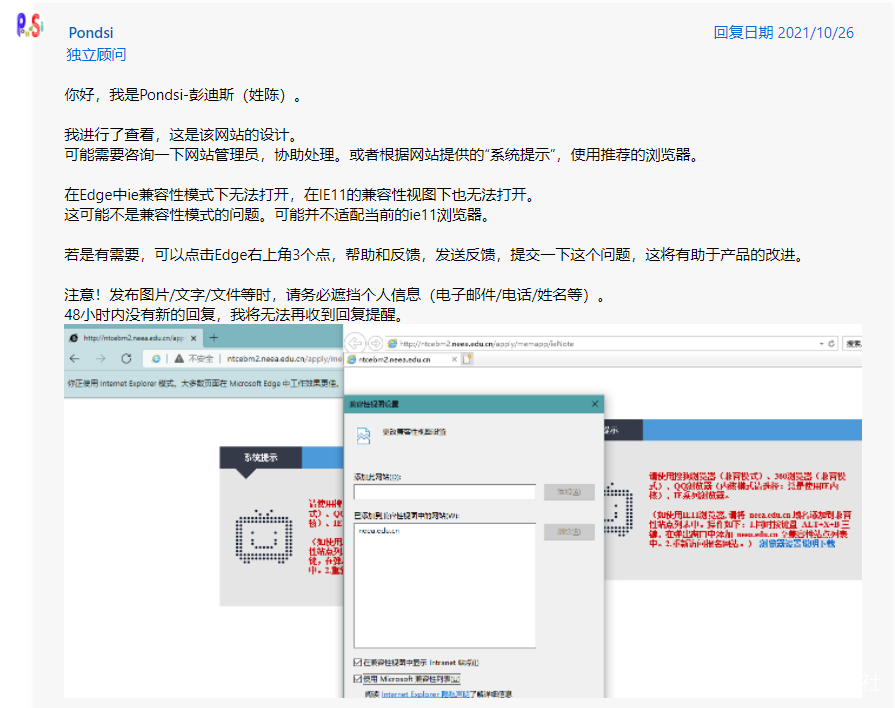895x708 pixels.
Task: Open a new tab in IE11
Action: pyautogui.click(x=467, y=360)
